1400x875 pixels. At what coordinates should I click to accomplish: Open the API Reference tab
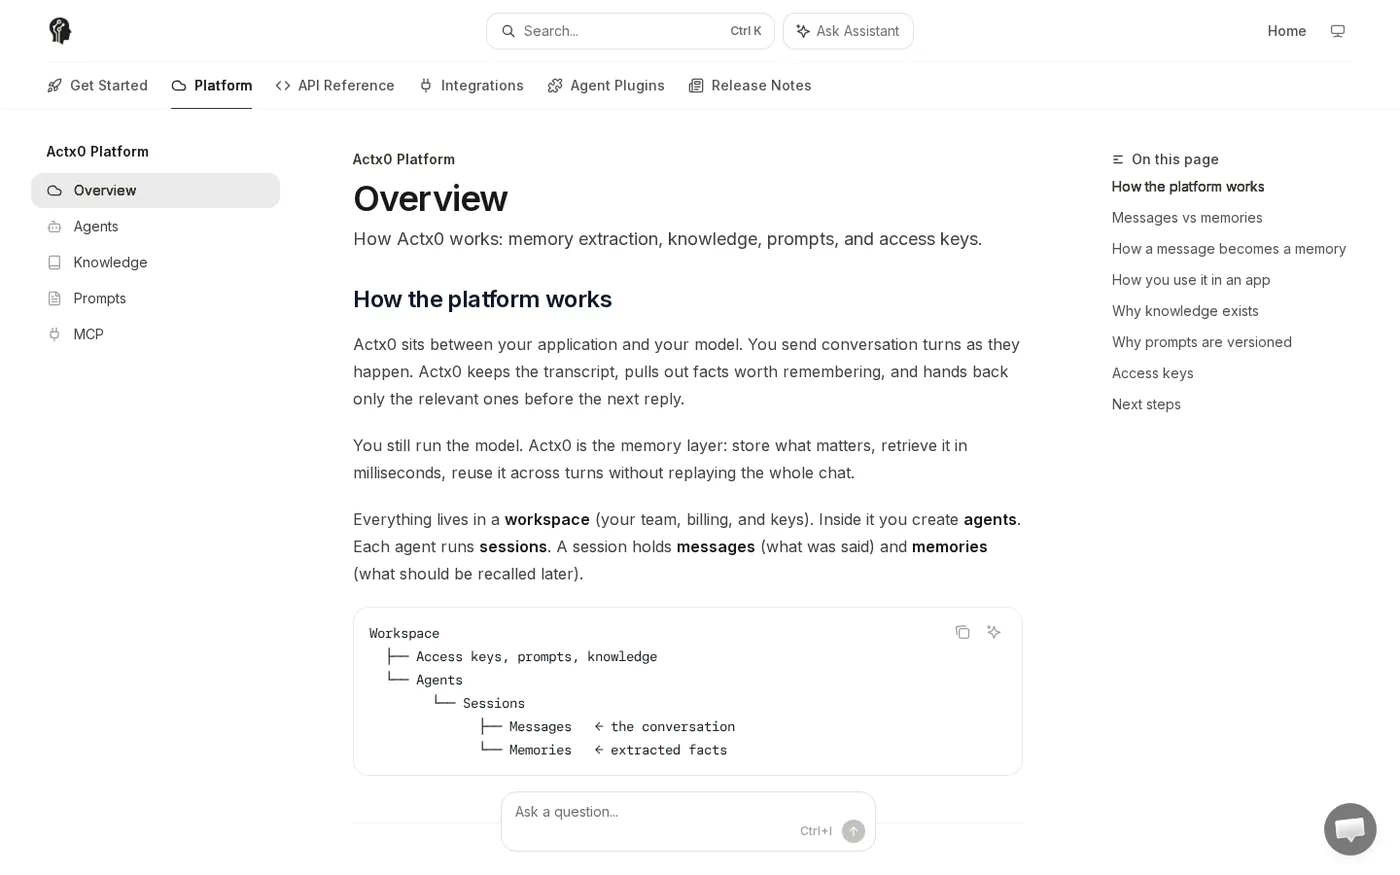coord(335,86)
